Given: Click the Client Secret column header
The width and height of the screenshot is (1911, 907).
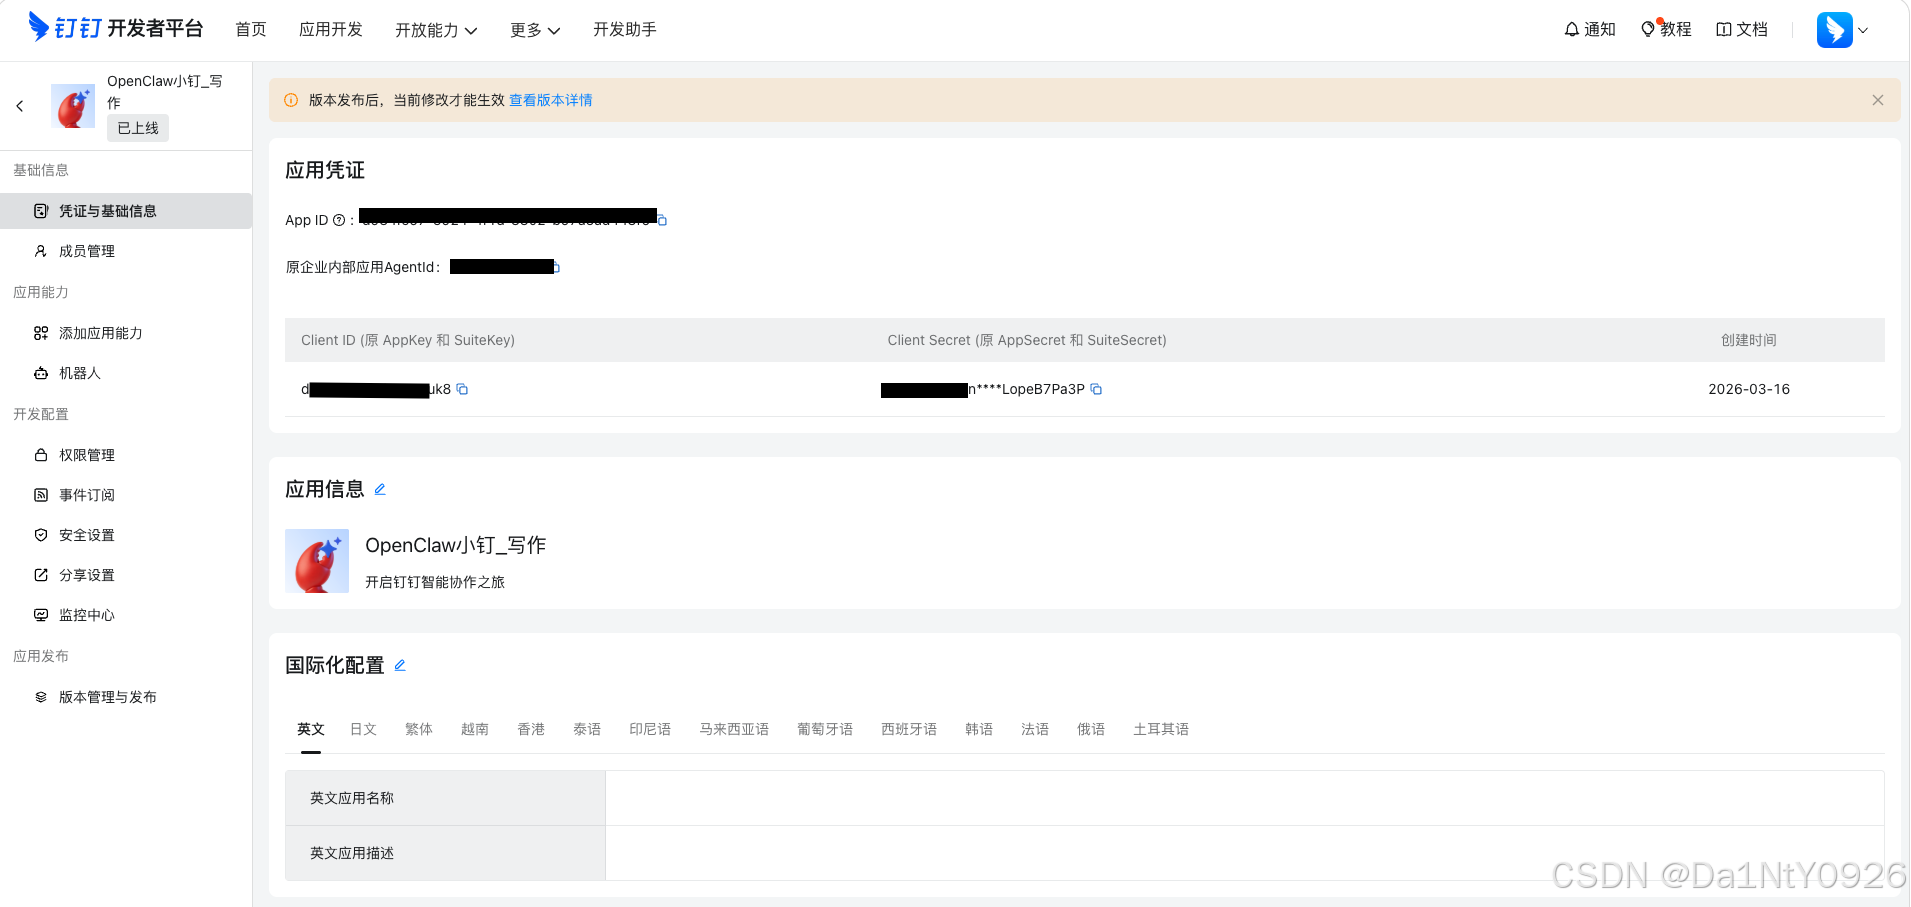Looking at the screenshot, I should point(1027,340).
